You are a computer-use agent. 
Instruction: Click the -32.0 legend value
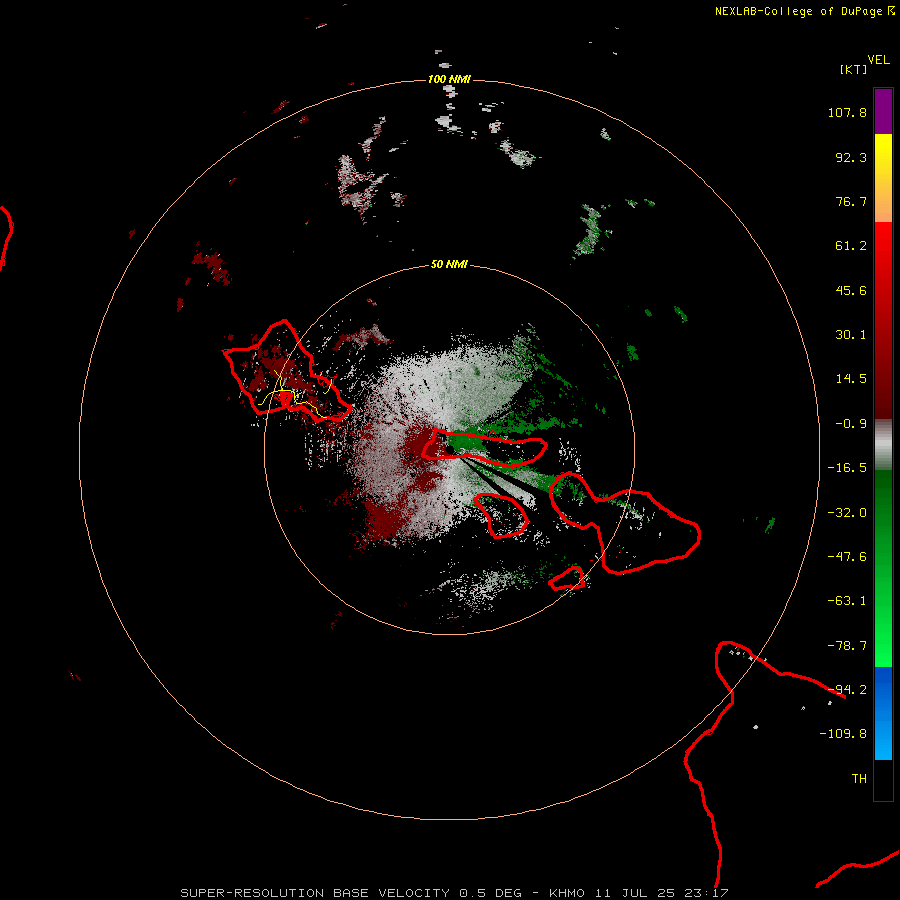pos(847,513)
